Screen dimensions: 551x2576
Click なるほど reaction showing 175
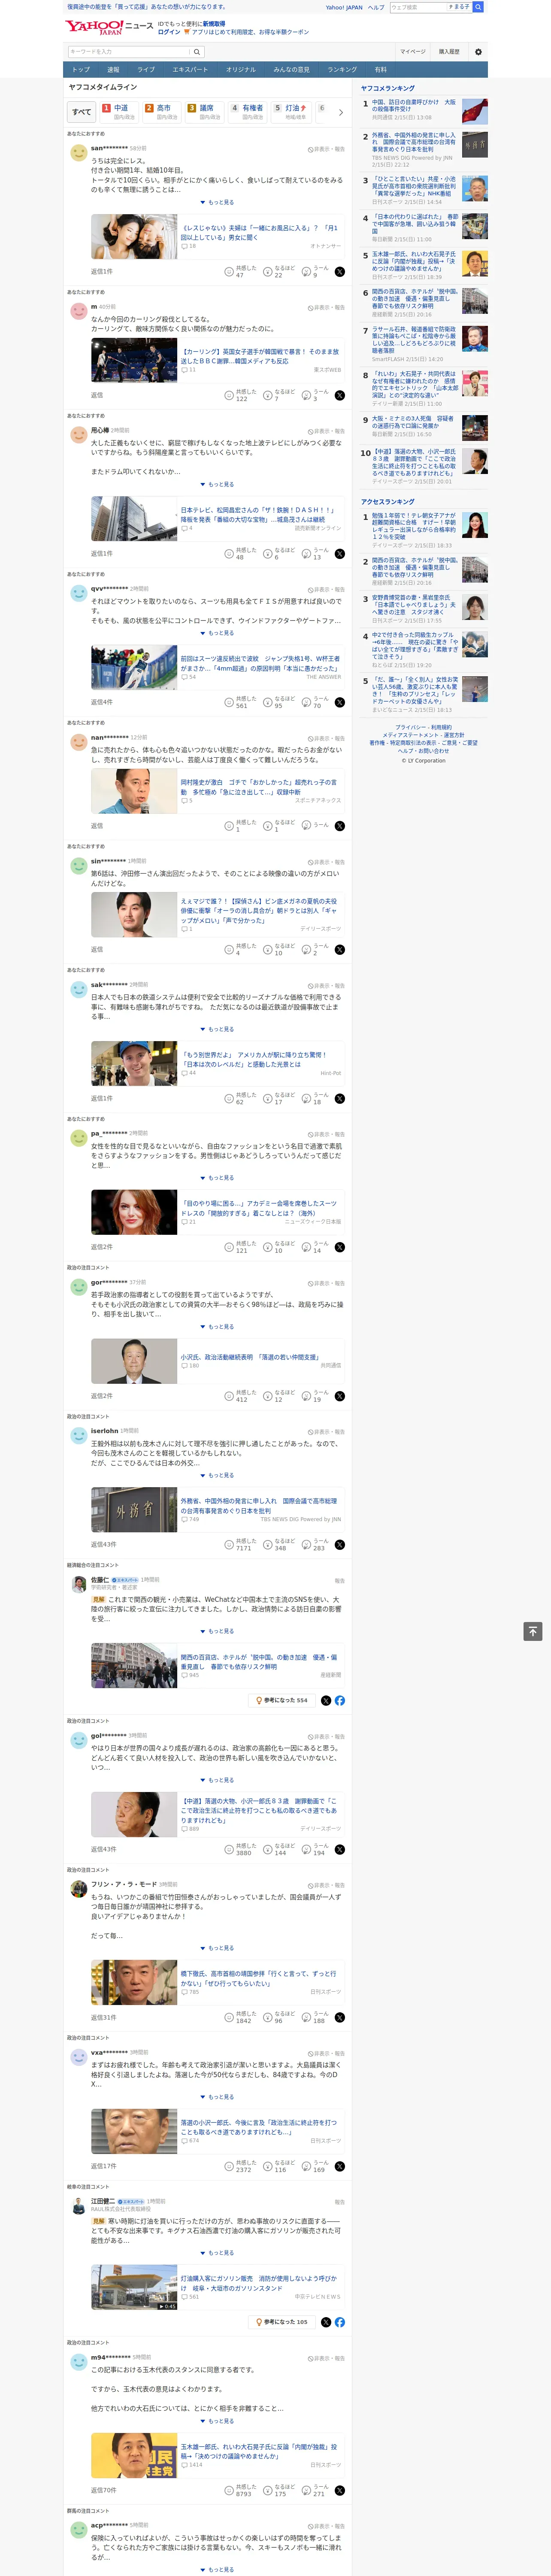279,2490
